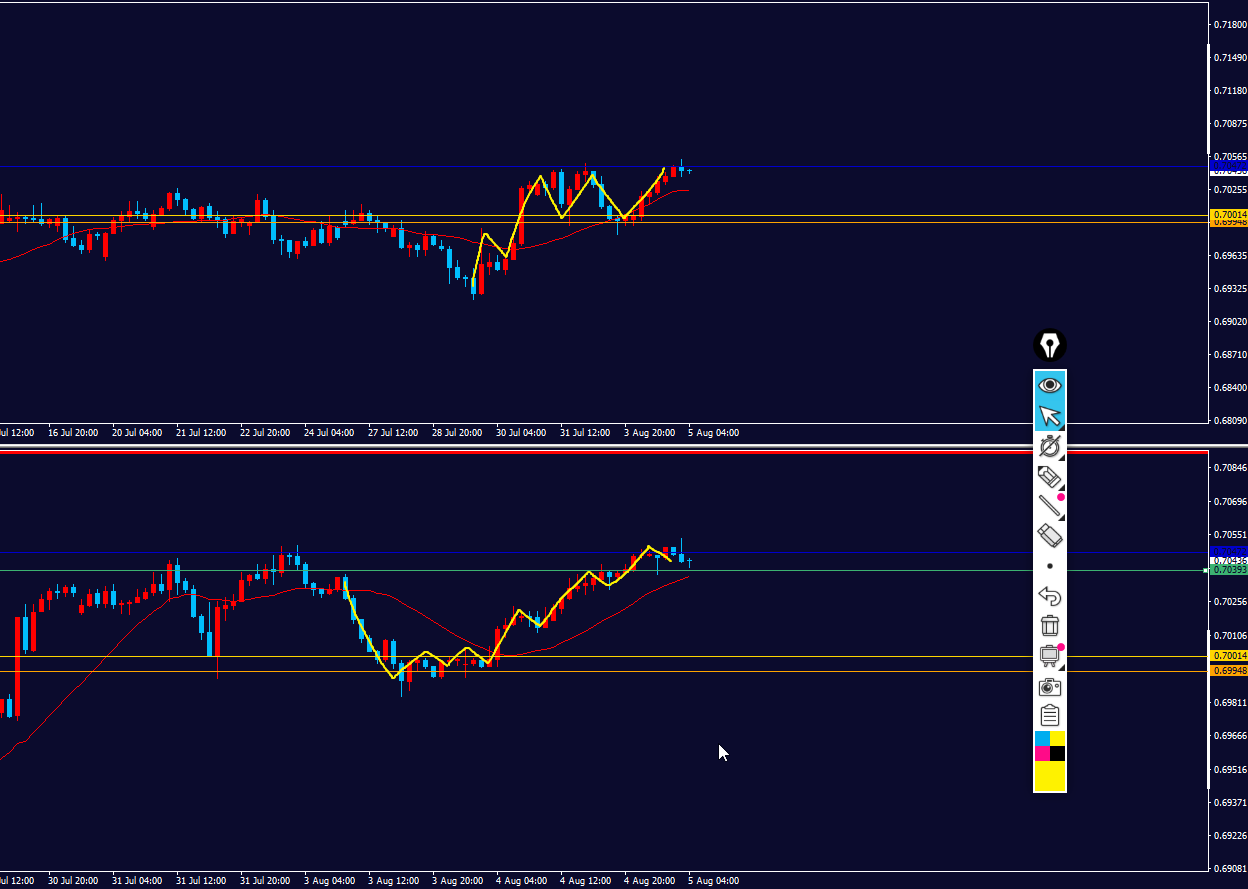Pick the cyan colour swatch
Viewport: 1248px width, 889px height.
(x=1042, y=738)
